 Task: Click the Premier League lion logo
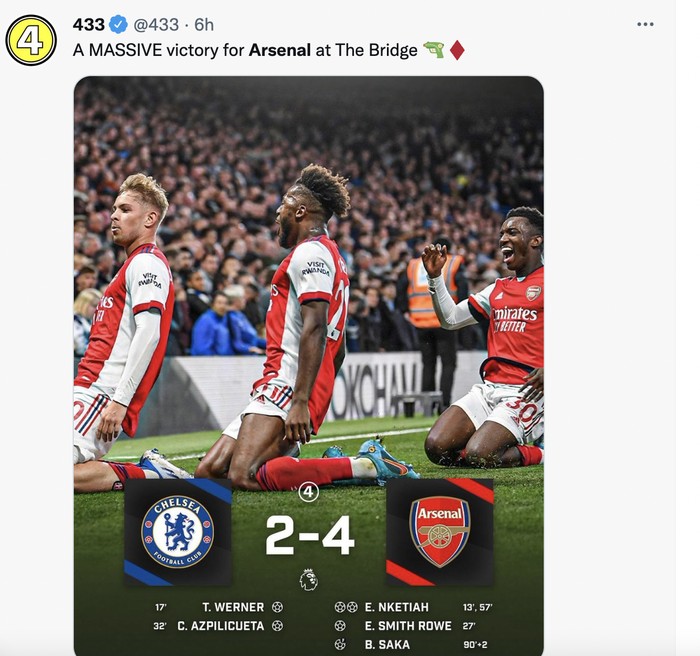(x=309, y=579)
